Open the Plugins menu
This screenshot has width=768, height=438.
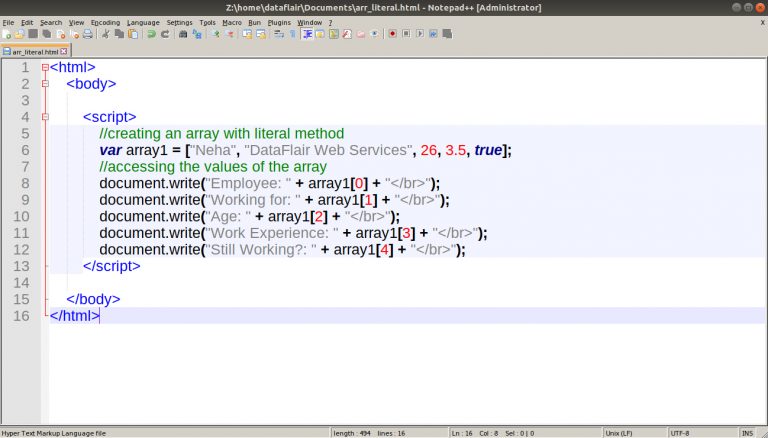click(279, 23)
